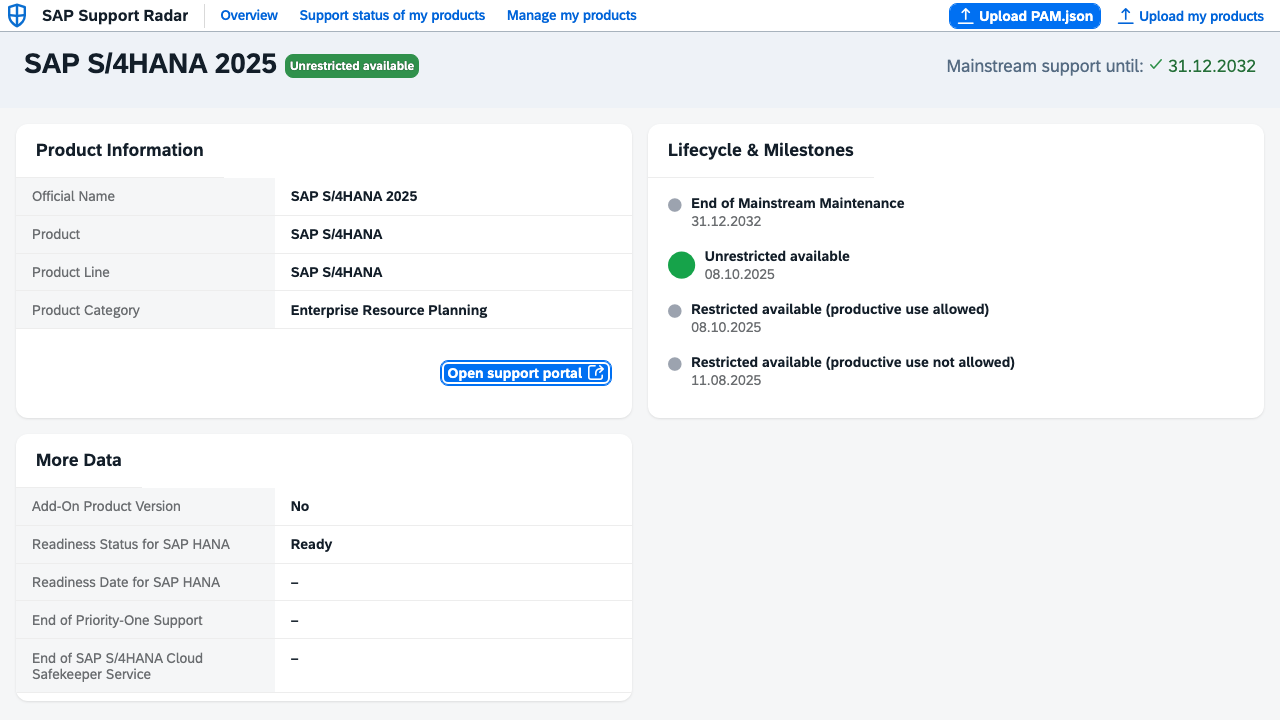
Task: Click the green Unrestricted available status badge
Action: coord(352,66)
